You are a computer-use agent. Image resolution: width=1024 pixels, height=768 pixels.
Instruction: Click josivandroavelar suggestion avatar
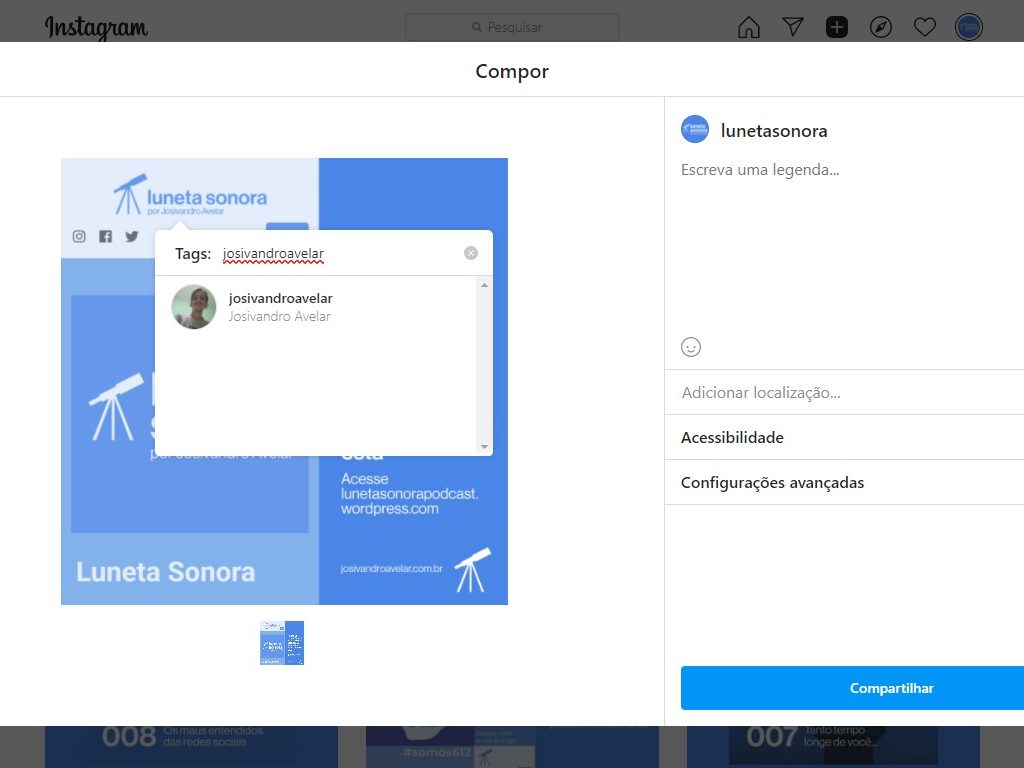click(x=194, y=307)
